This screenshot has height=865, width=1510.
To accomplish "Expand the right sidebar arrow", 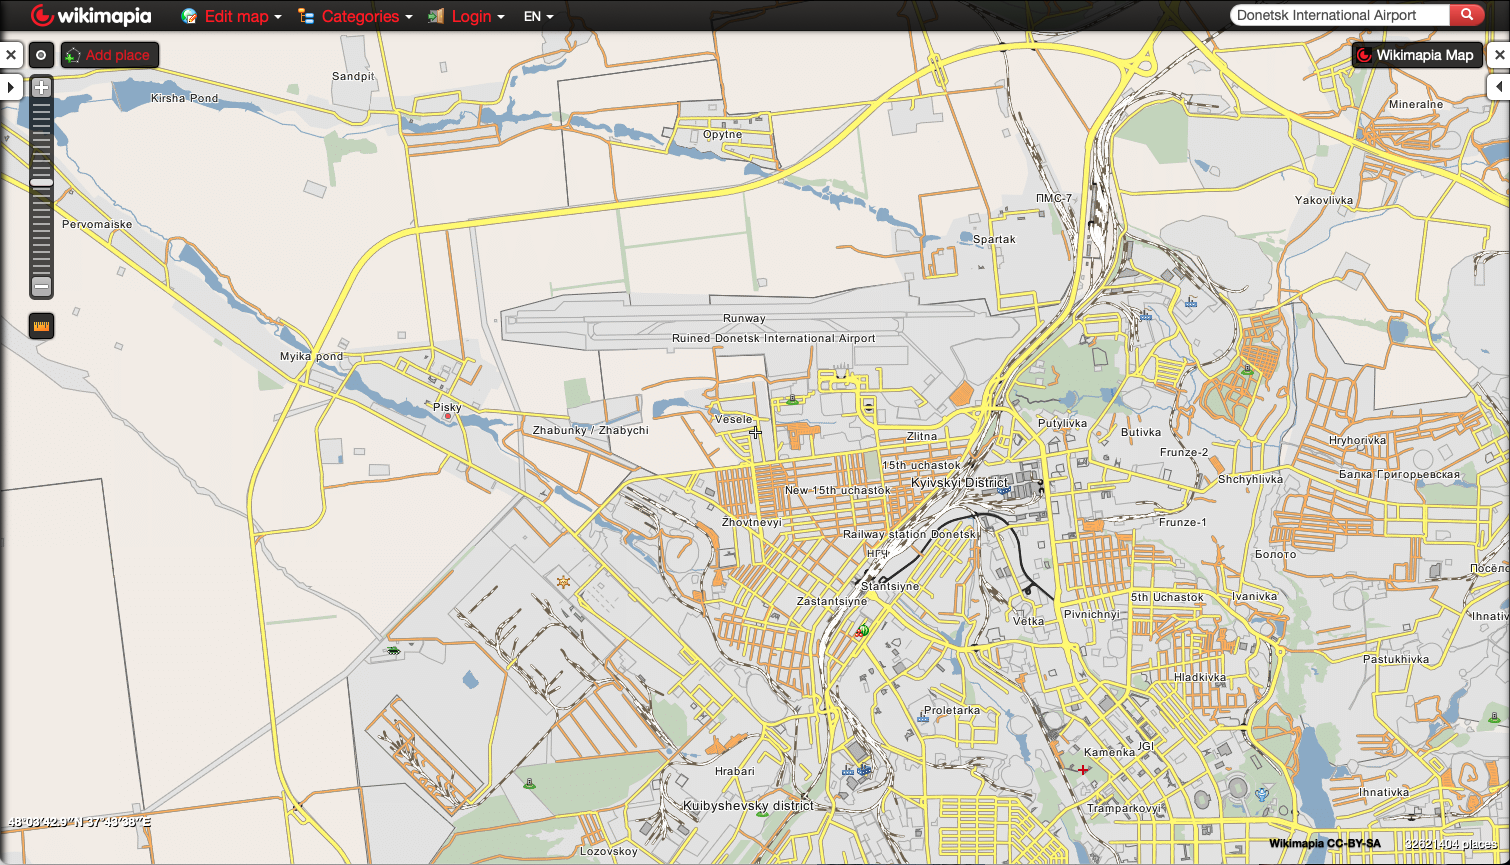I will click(x=1499, y=88).
